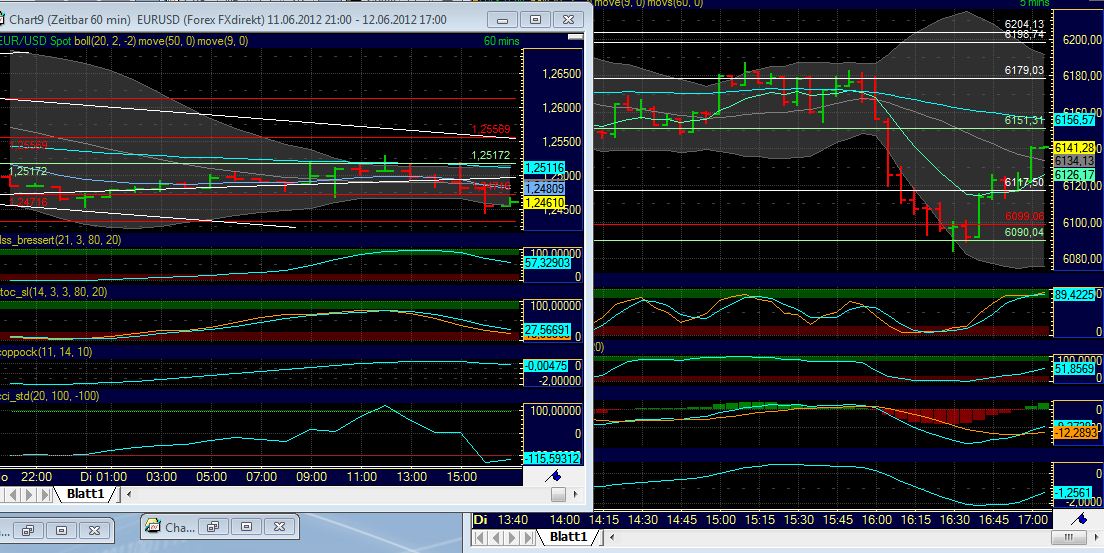Close the leftmost minimized window
The image size is (1104, 553).
(94, 530)
